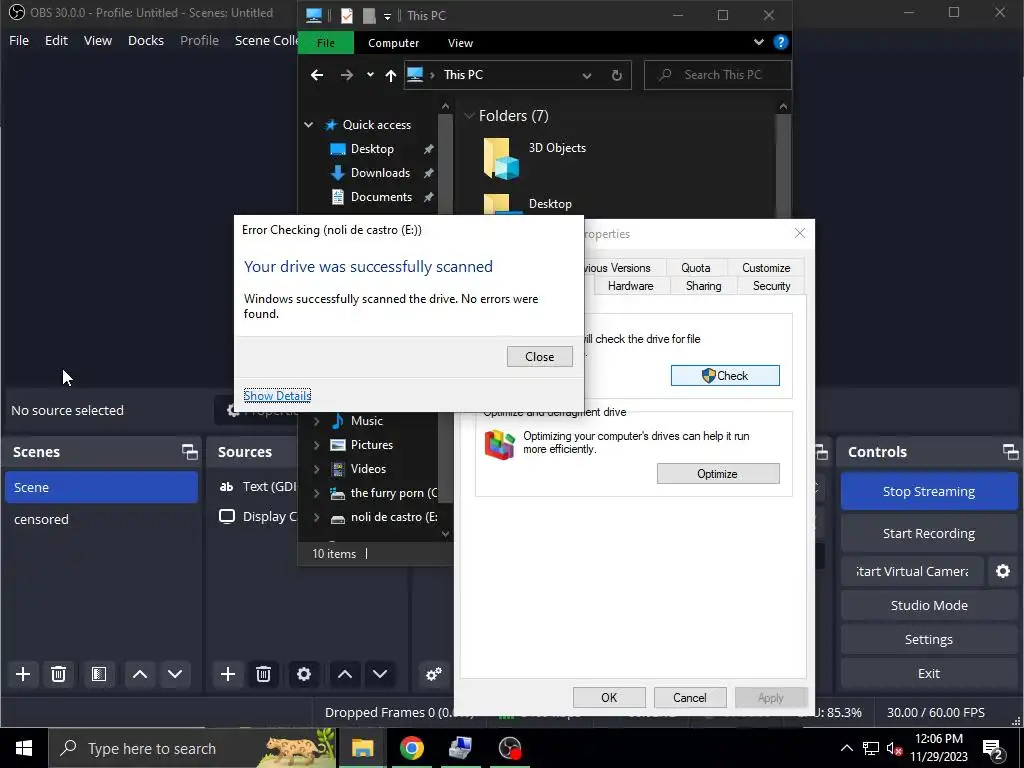Open Explorer Computer ribbon tab

coord(393,43)
